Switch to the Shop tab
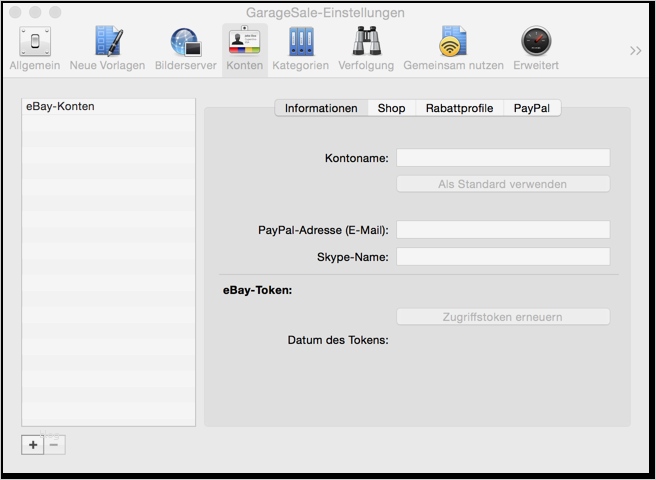Viewport: 656px width, 480px height. 392,108
